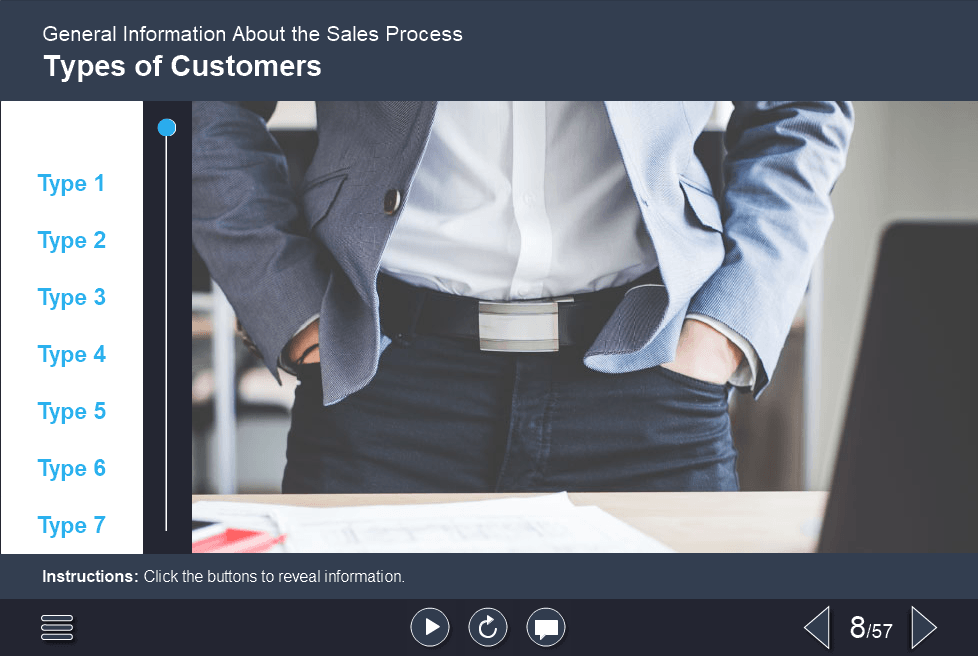The height and width of the screenshot is (656, 978).
Task: Open the Type 5 customer details
Action: [71, 411]
